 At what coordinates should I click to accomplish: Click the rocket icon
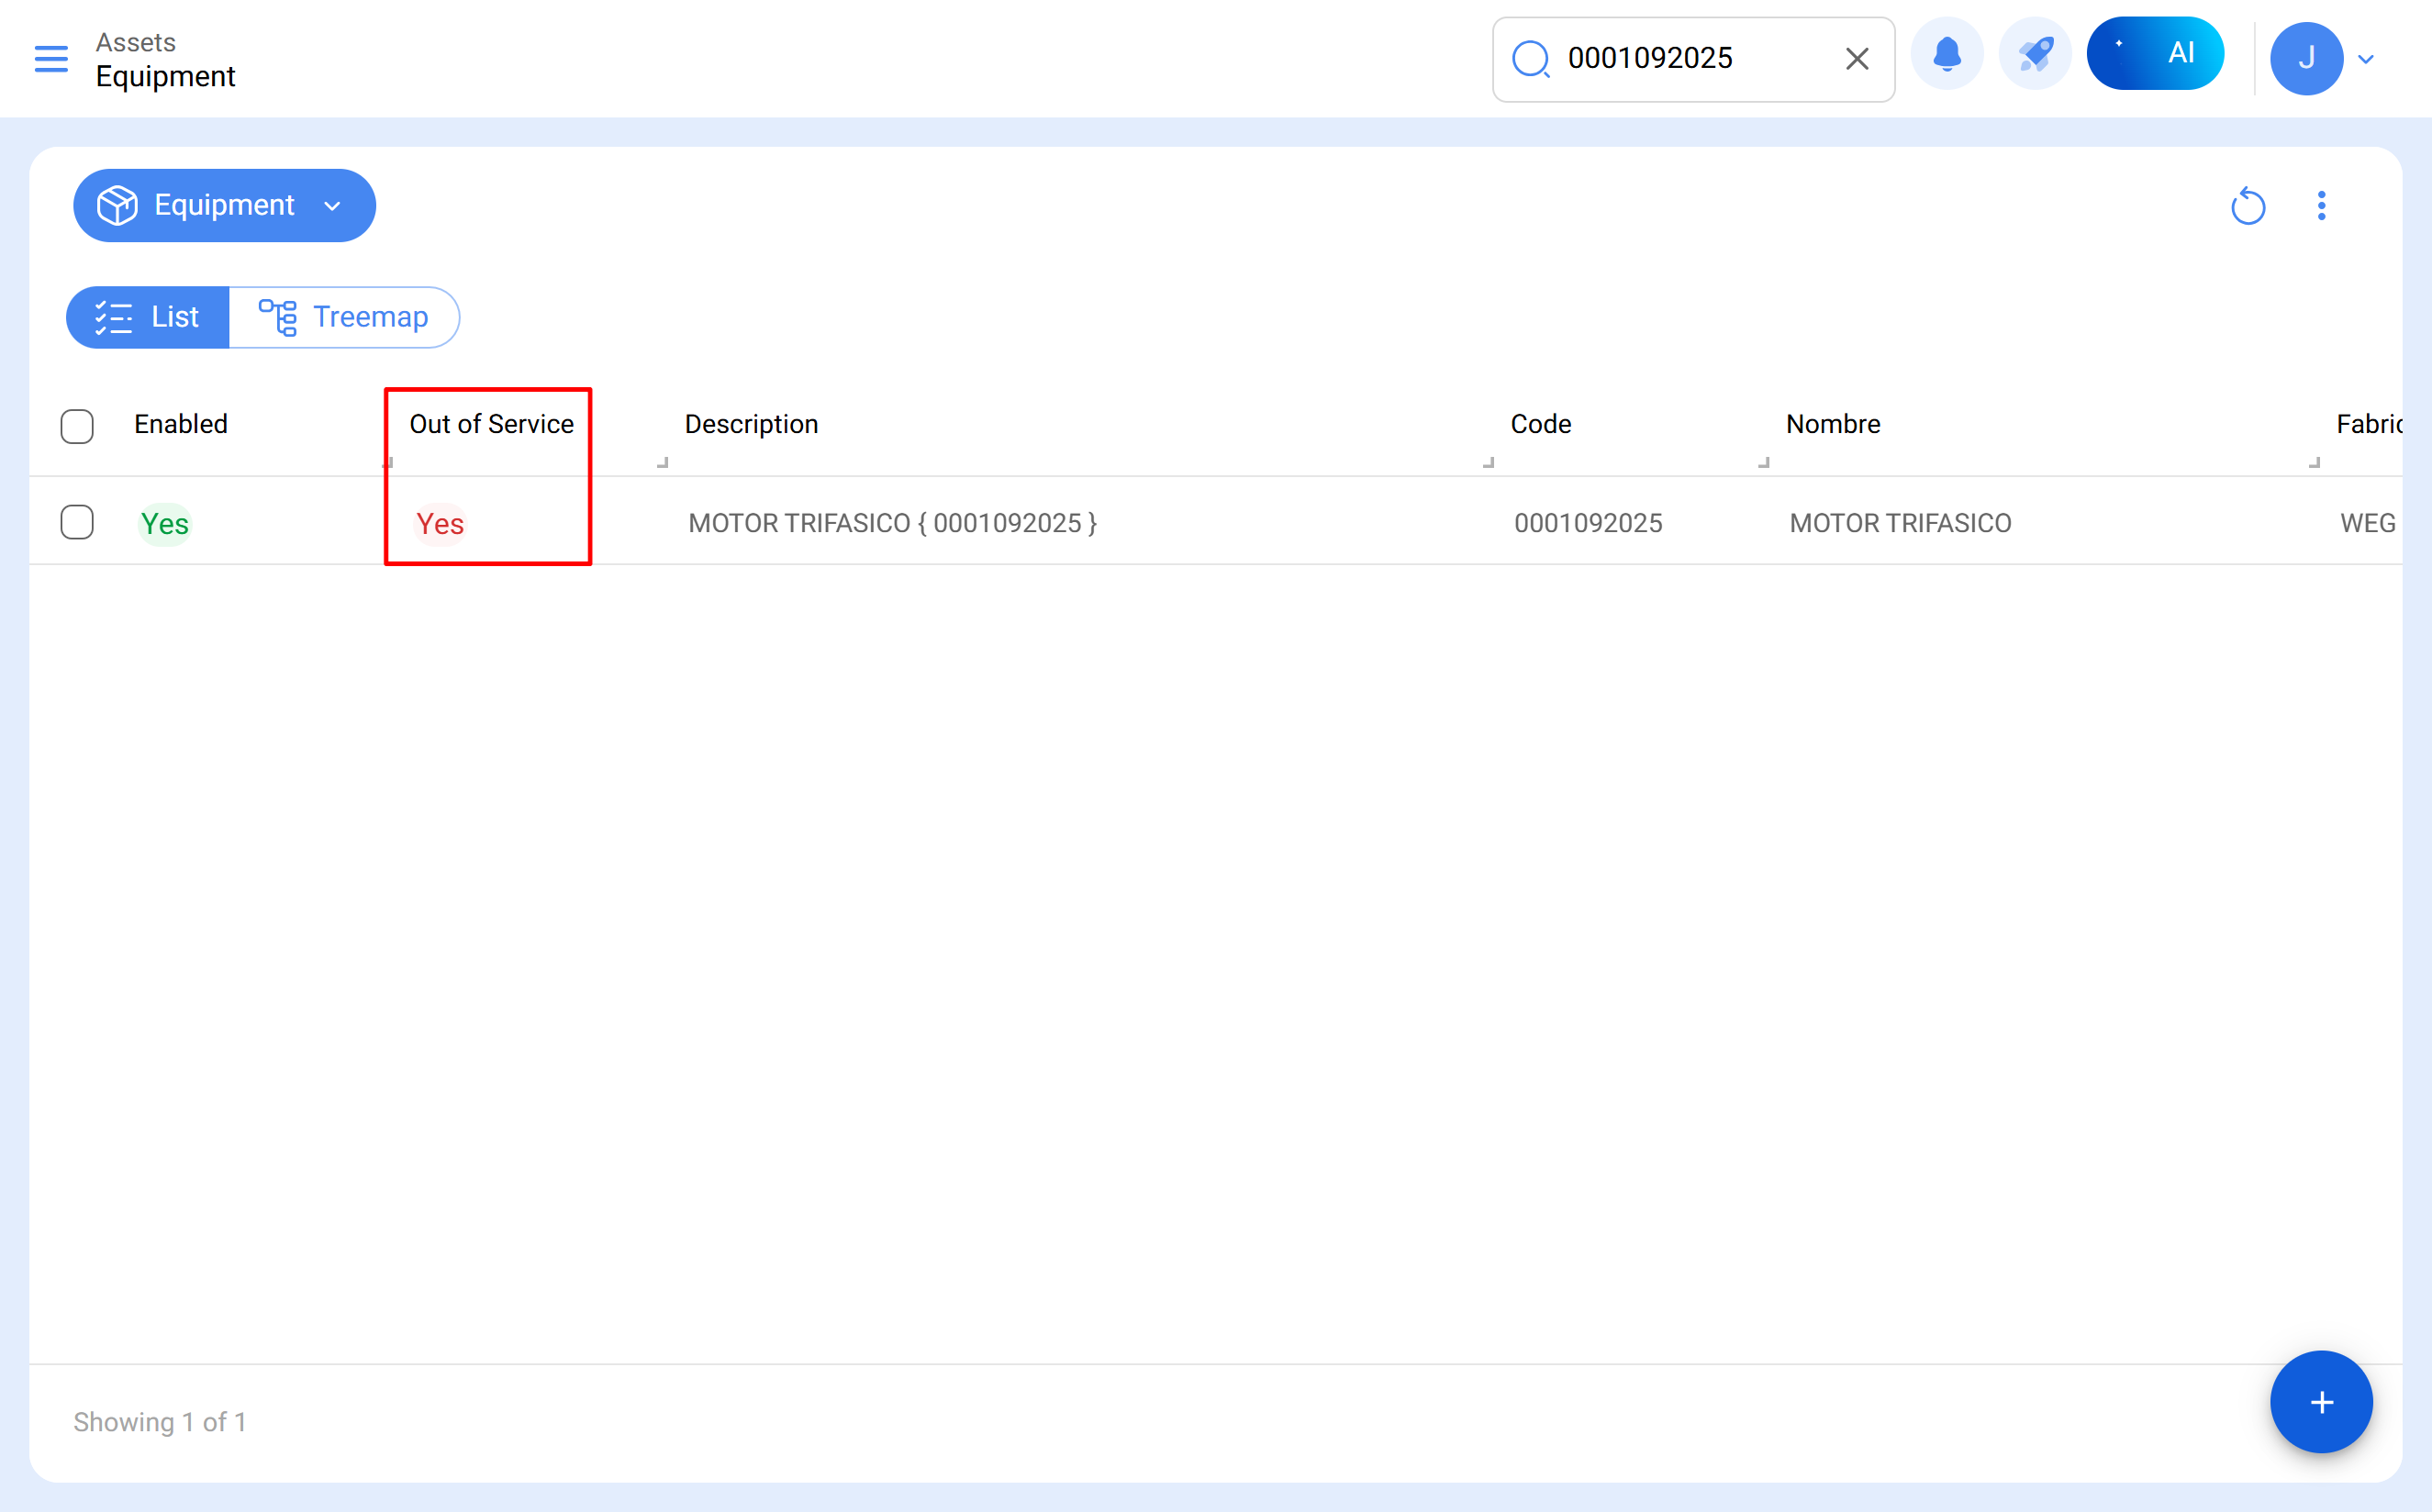point(2034,54)
